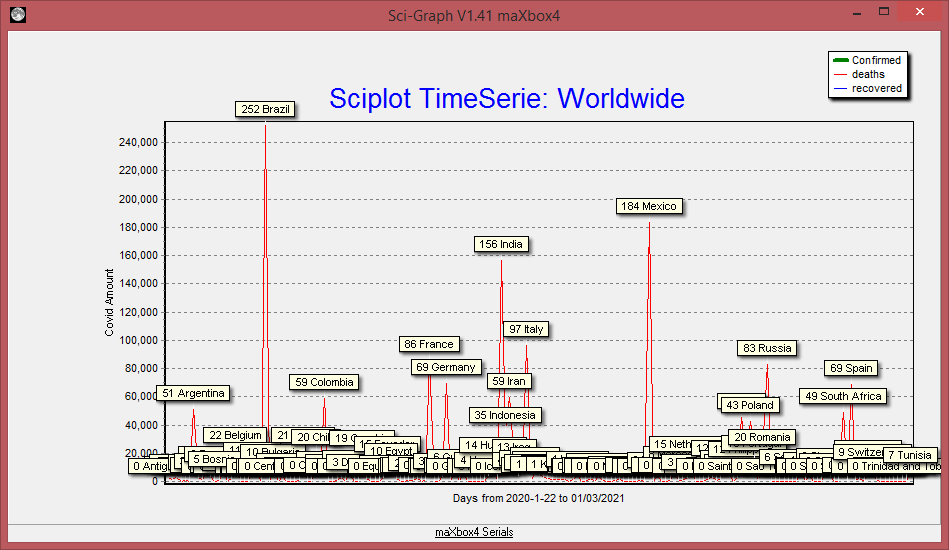Select the 69 Spain data label
The width and height of the screenshot is (949, 550).
point(852,368)
